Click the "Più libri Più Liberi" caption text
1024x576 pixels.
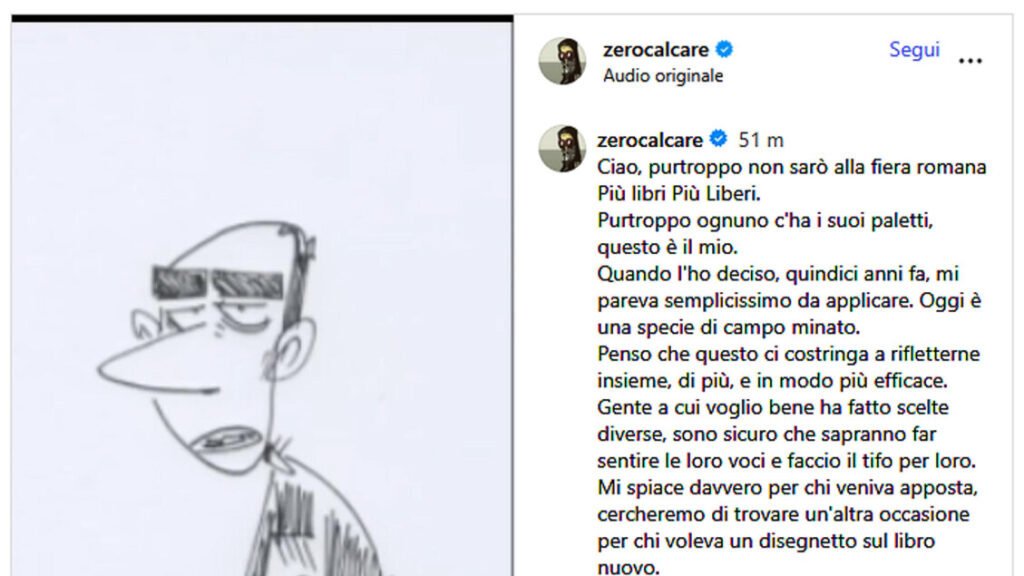click(x=679, y=194)
